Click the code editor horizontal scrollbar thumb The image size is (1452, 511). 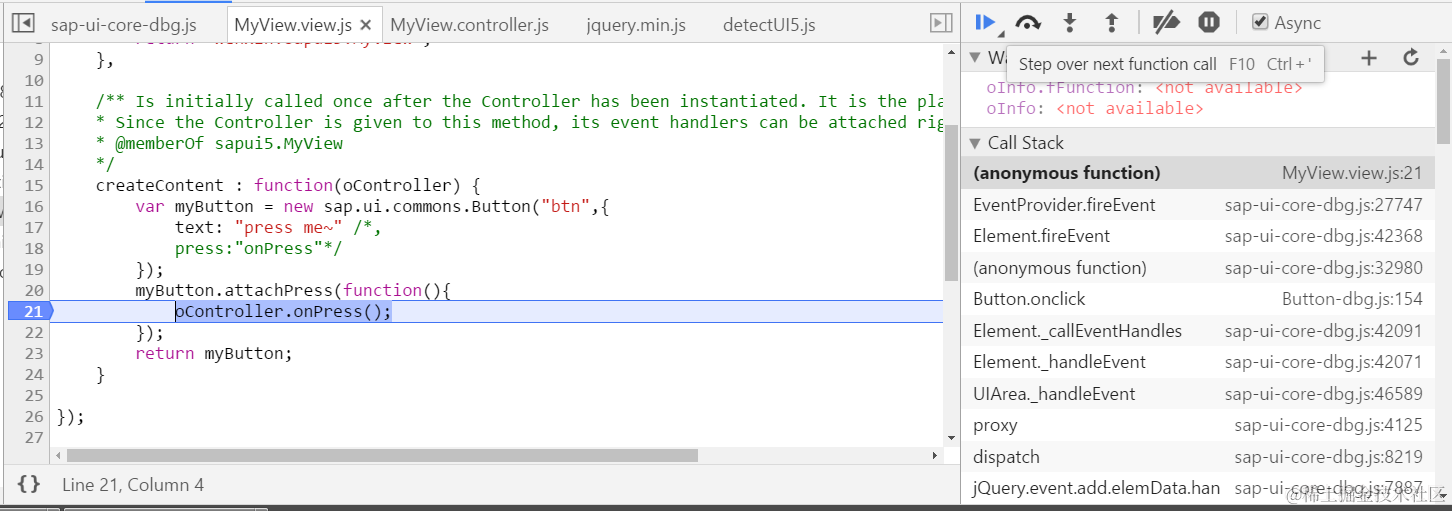pyautogui.click(x=382, y=455)
